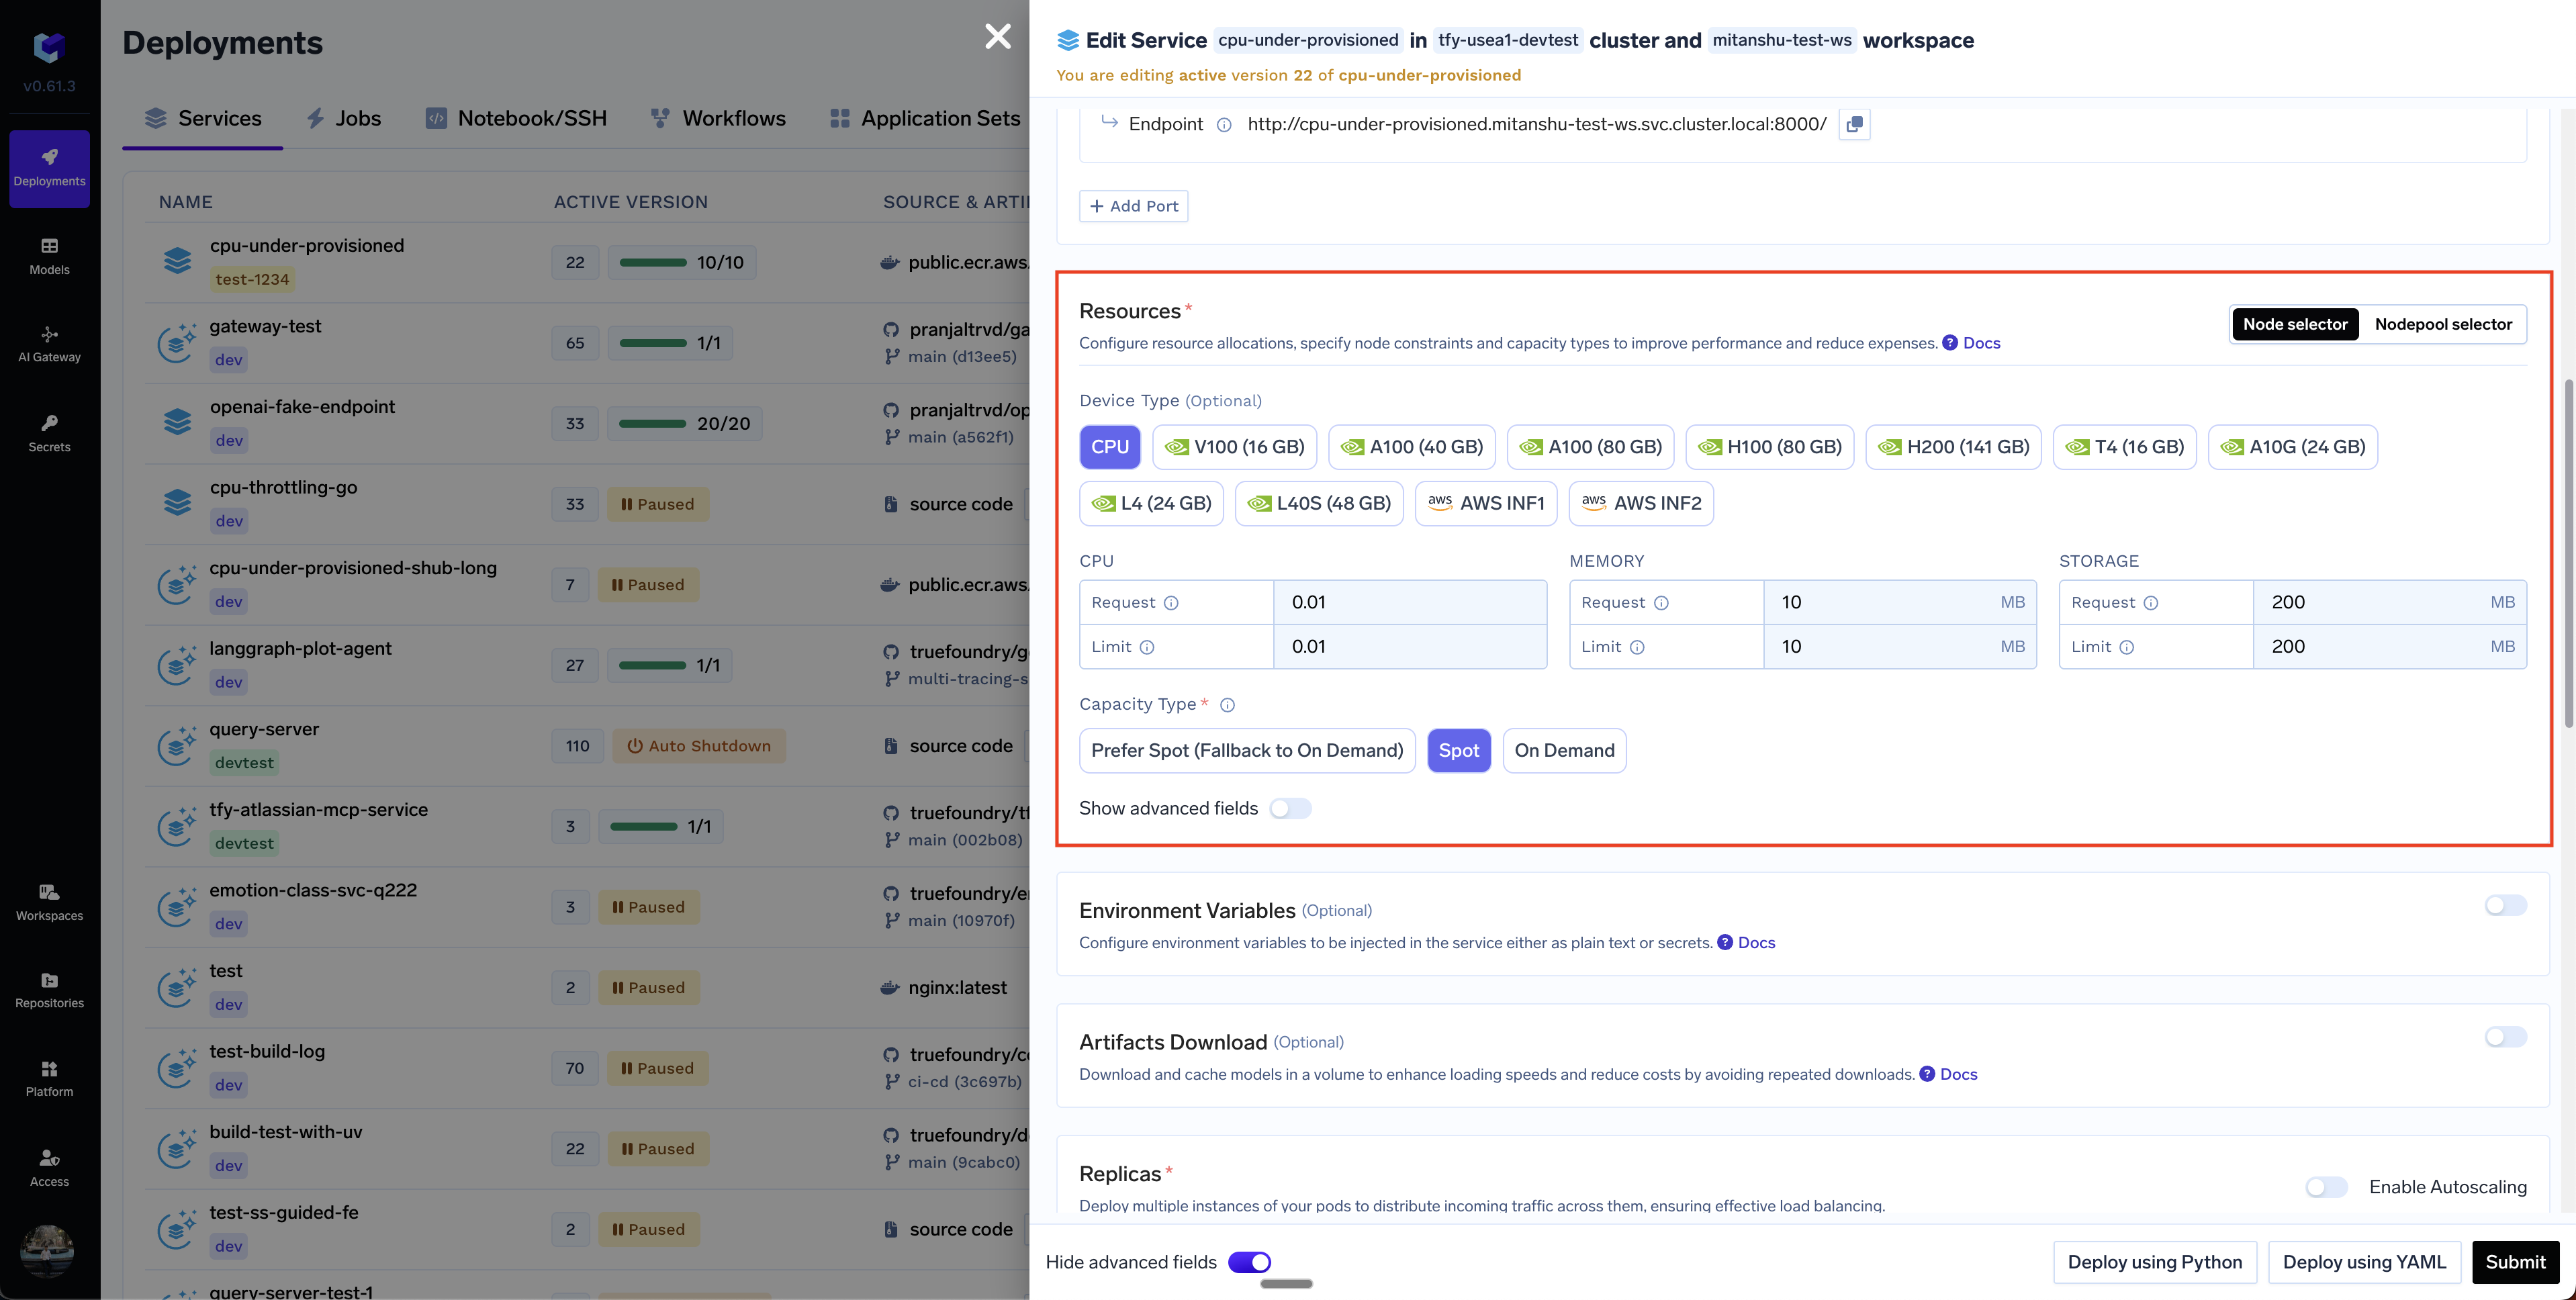Click the Submit button
Screen dimensions: 2576x1300
click(x=2515, y=1262)
